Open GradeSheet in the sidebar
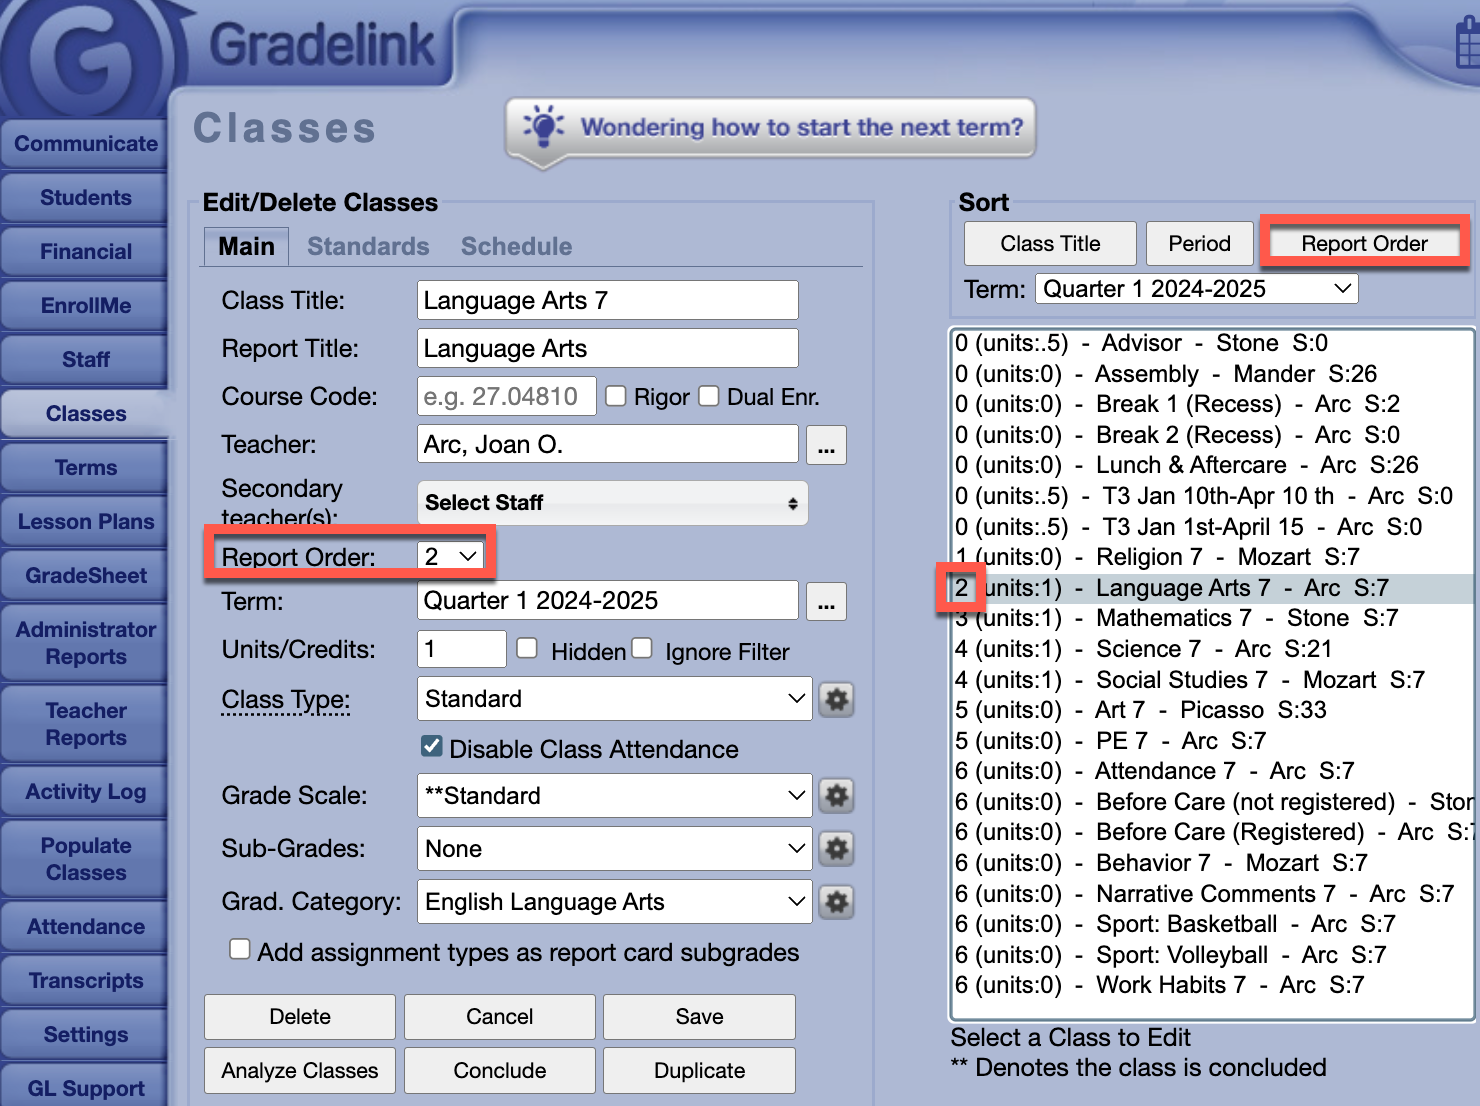Image resolution: width=1480 pixels, height=1106 pixels. click(86, 576)
